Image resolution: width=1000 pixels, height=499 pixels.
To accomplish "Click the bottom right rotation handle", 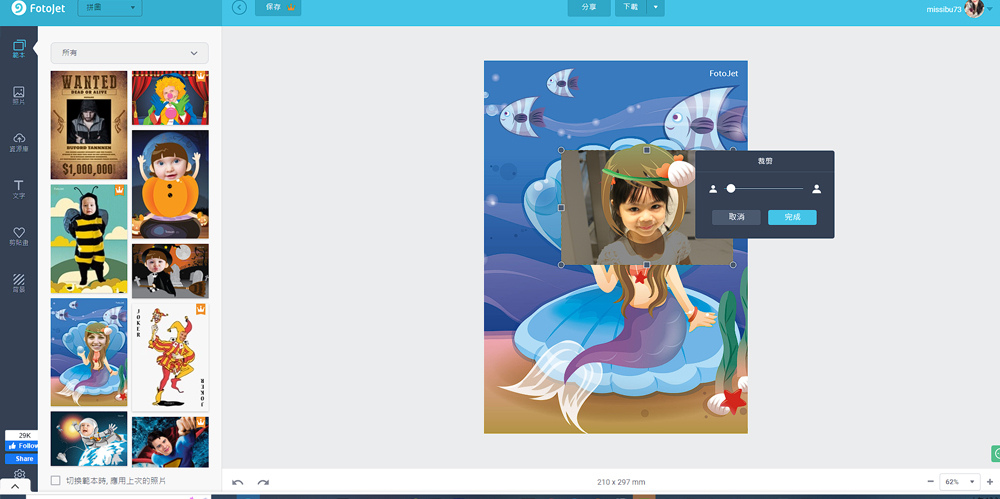I will pyautogui.click(x=733, y=265).
